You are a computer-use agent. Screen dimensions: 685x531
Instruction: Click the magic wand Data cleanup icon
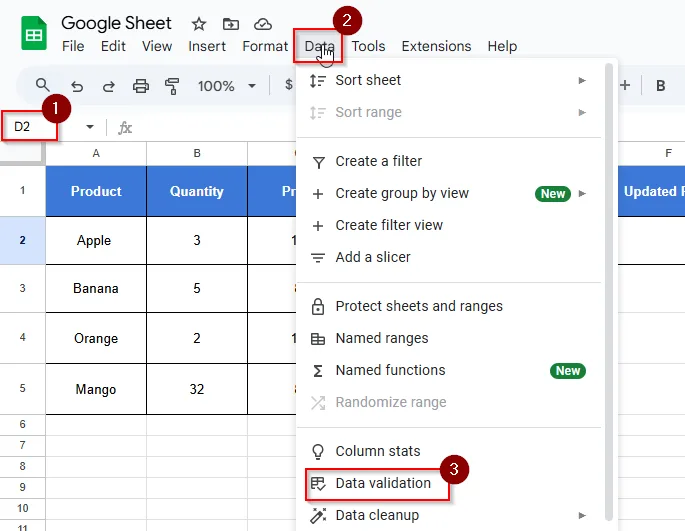tap(318, 515)
